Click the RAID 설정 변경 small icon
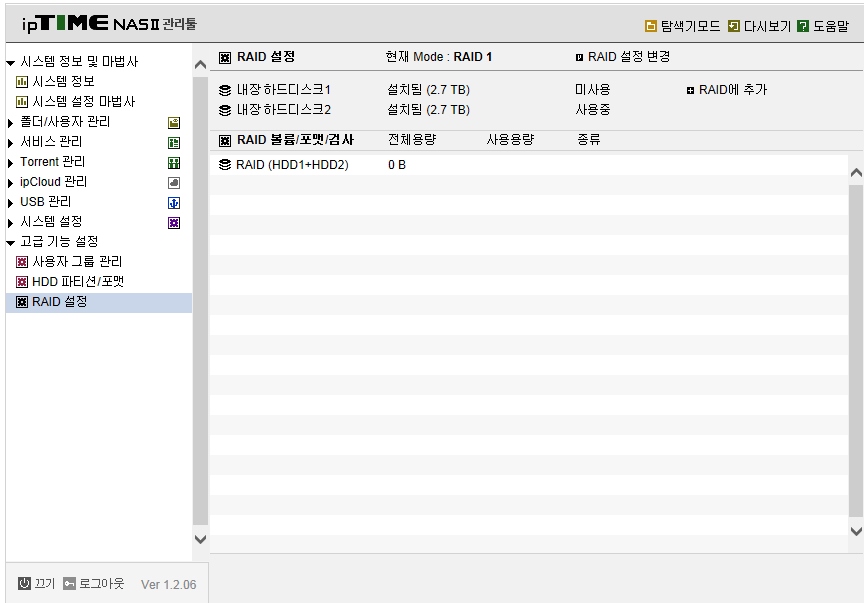Screen dimensions: 864x603 [x=579, y=57]
